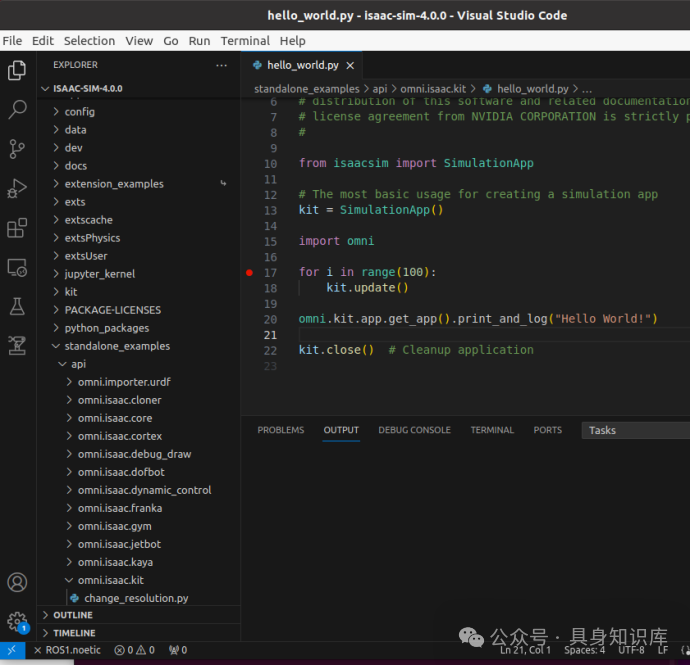
Task: Expand the OUTLINE section
Action: coord(72,615)
